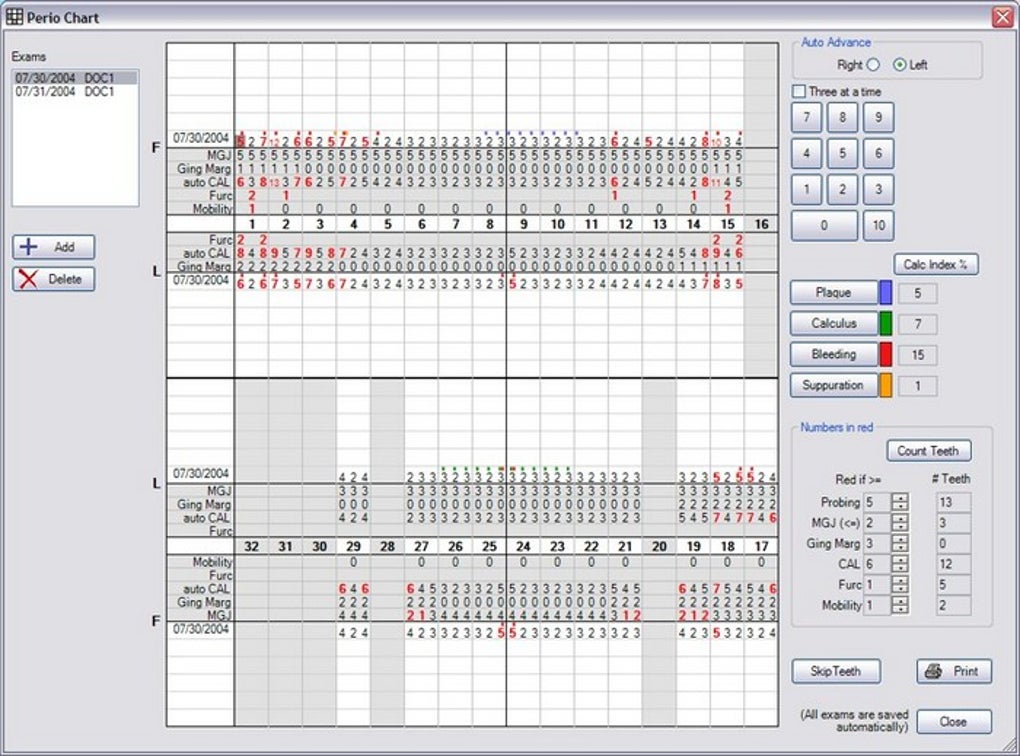The height and width of the screenshot is (756, 1020).
Task: Click the keypad button 6
Action: pos(878,154)
